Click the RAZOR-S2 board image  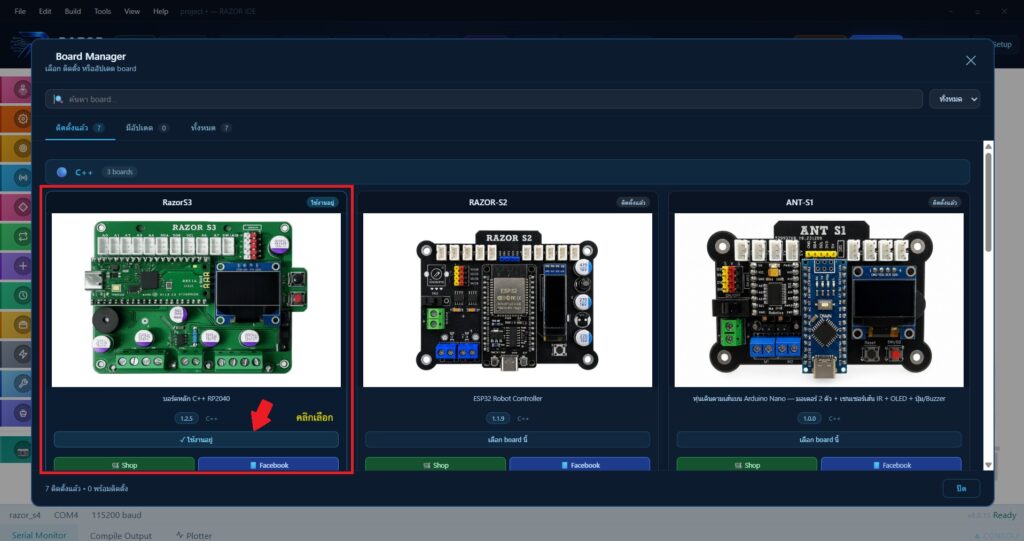tap(507, 300)
